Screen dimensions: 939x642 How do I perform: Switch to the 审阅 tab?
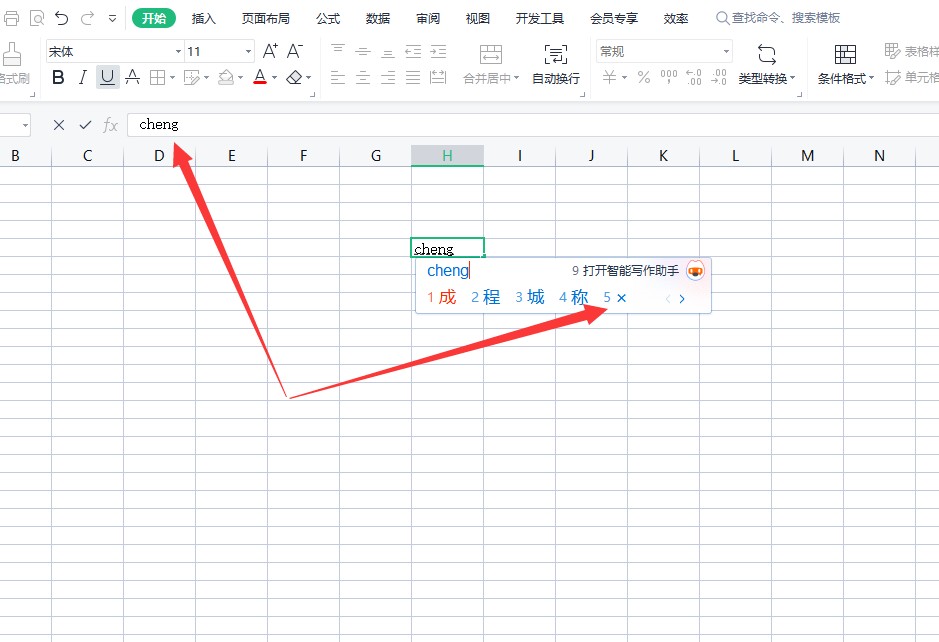[x=428, y=19]
